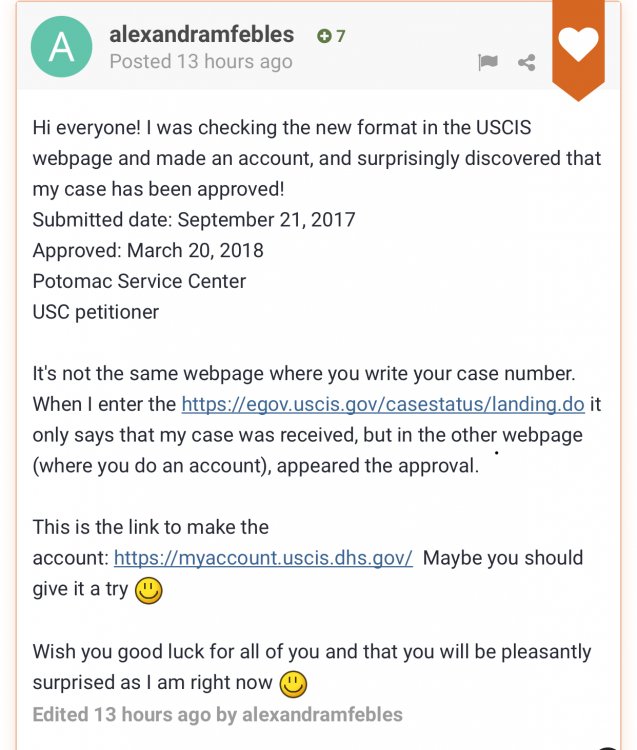This screenshot has height=750, width=637.
Task: Click the smiley emoji after "right now"
Action: [x=293, y=684]
